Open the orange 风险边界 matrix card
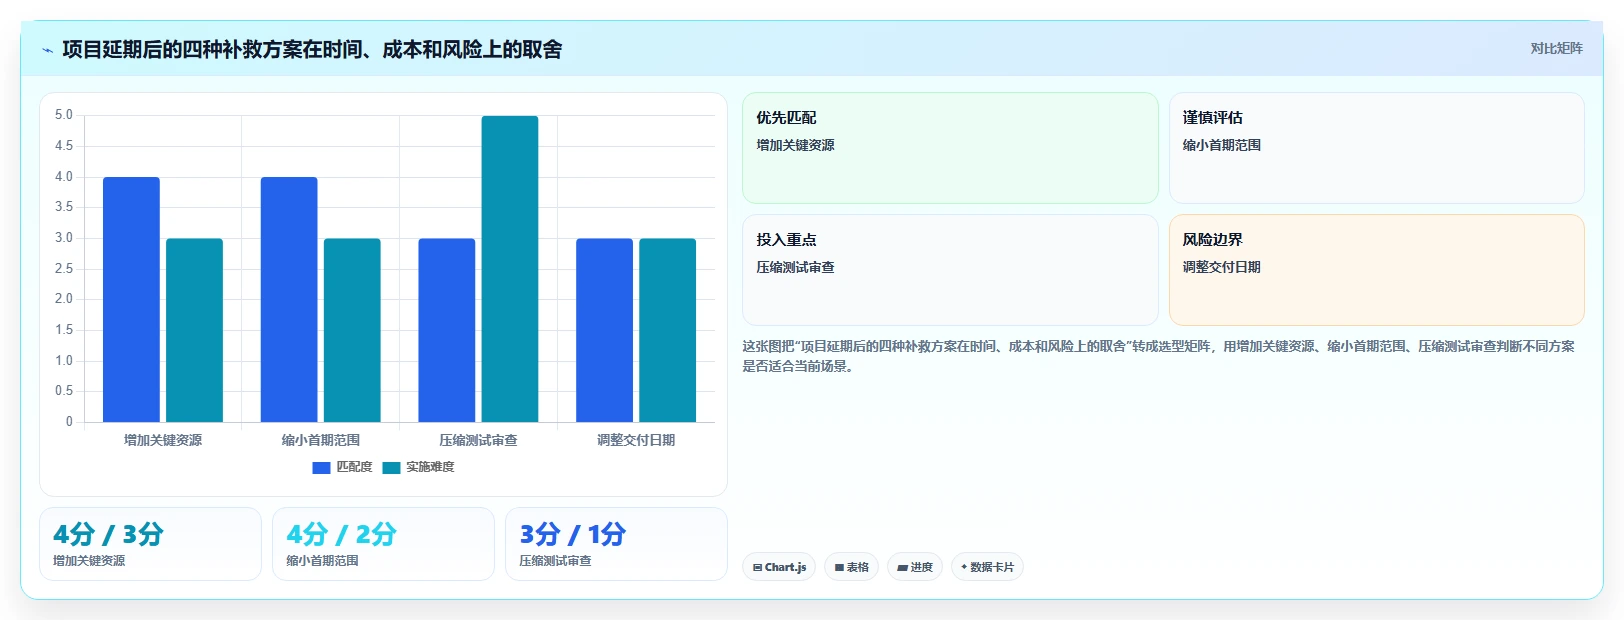 [1376, 270]
